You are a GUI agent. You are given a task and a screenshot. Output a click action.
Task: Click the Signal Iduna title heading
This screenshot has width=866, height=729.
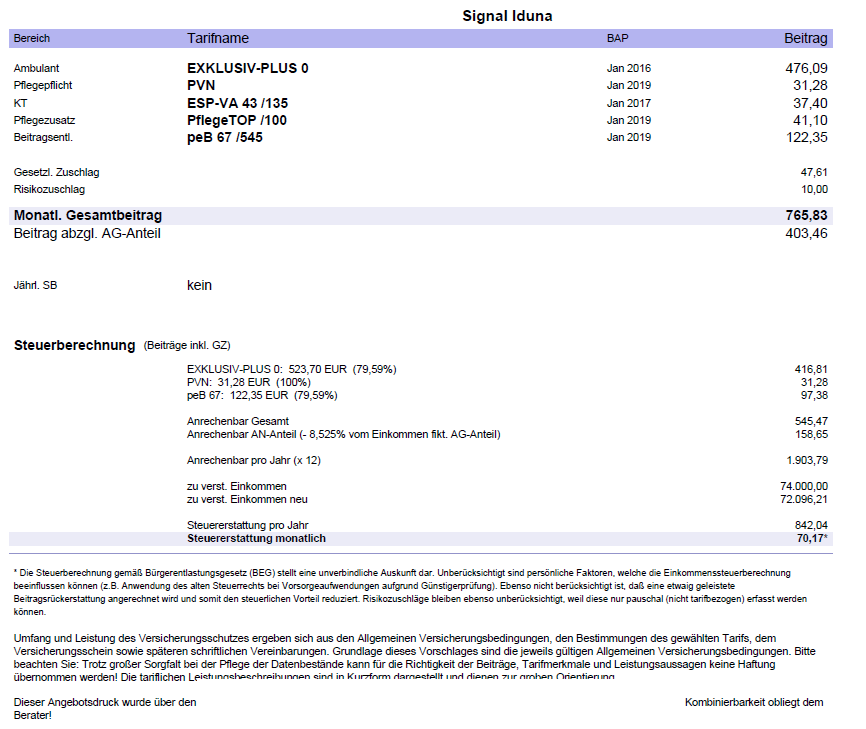coord(506,16)
